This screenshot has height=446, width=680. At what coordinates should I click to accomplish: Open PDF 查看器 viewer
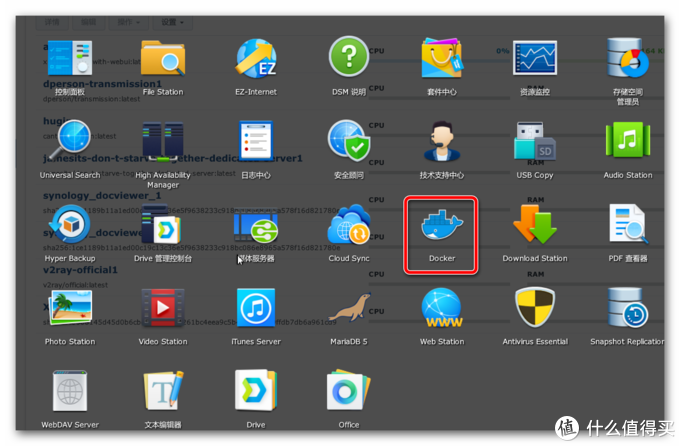(628, 224)
